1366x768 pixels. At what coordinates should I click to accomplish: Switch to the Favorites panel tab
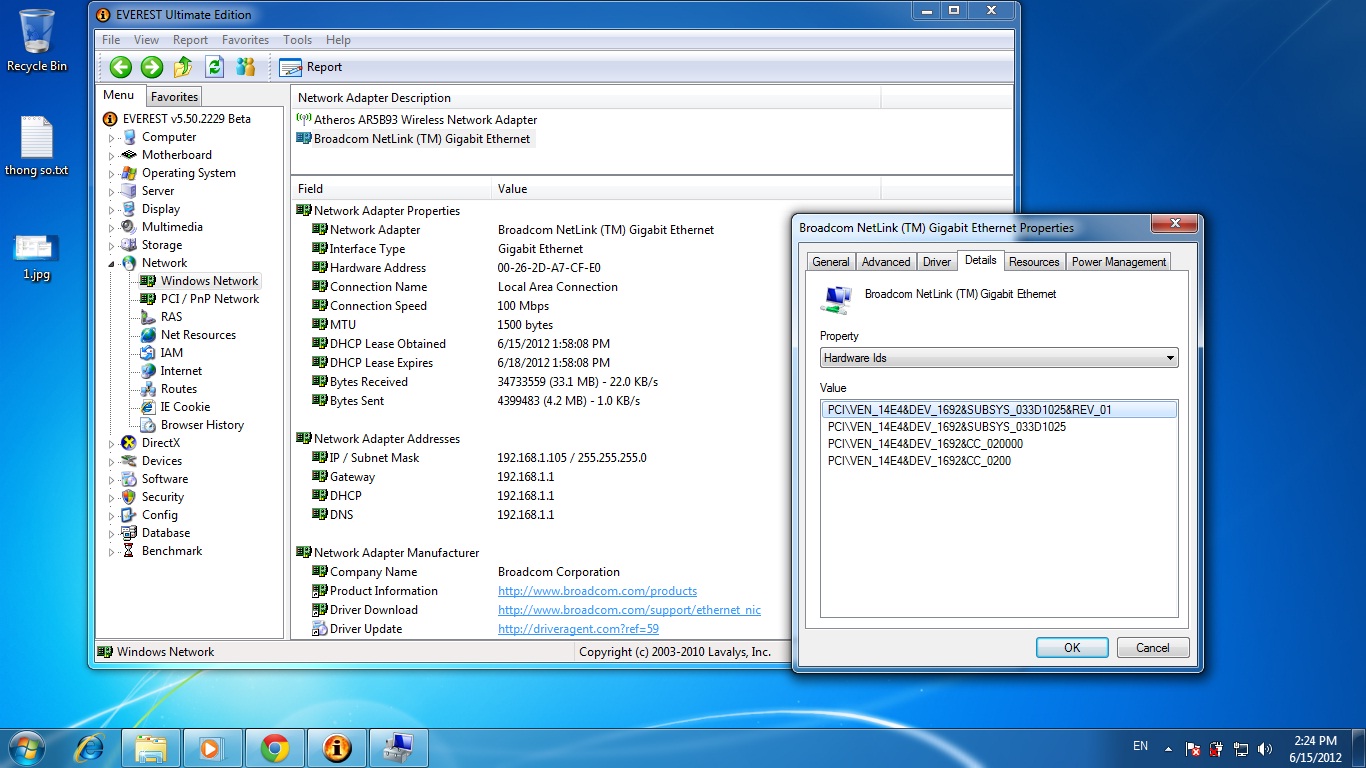click(x=174, y=97)
